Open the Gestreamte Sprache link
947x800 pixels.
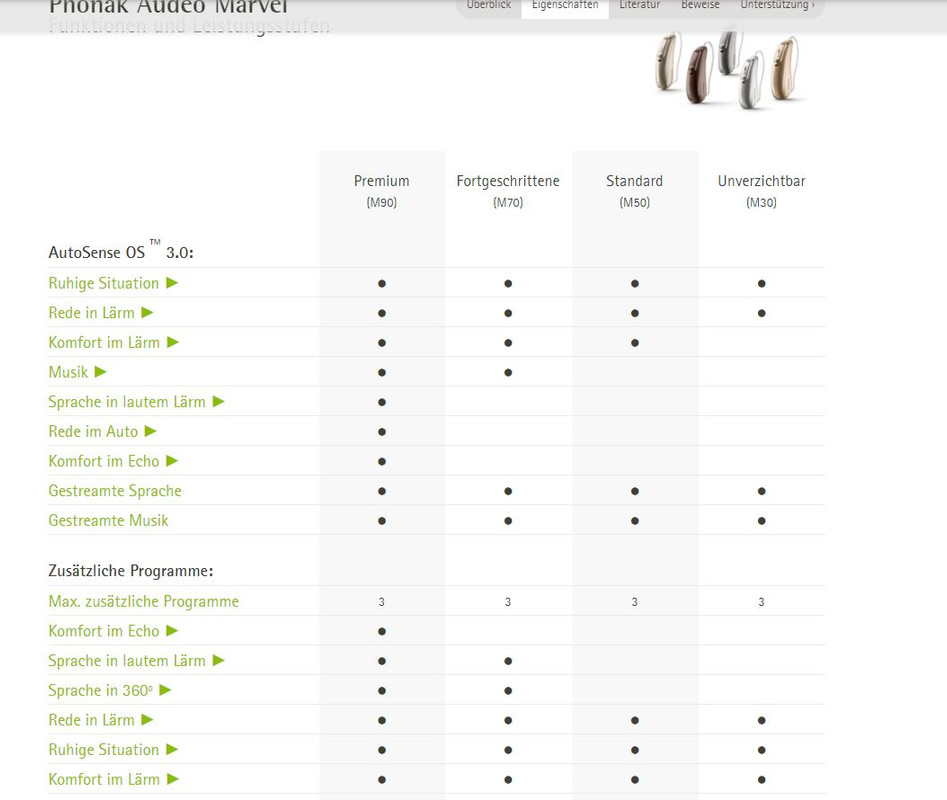click(x=115, y=490)
